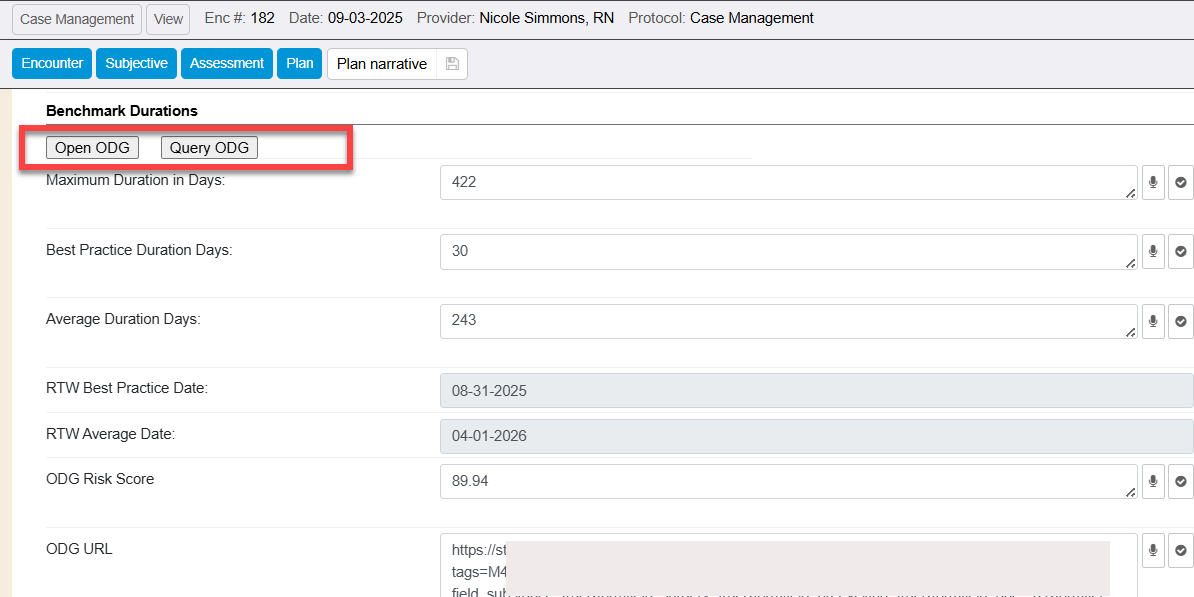
Task: Click checkmark icon beside Average Duration Days
Action: coord(1181,321)
